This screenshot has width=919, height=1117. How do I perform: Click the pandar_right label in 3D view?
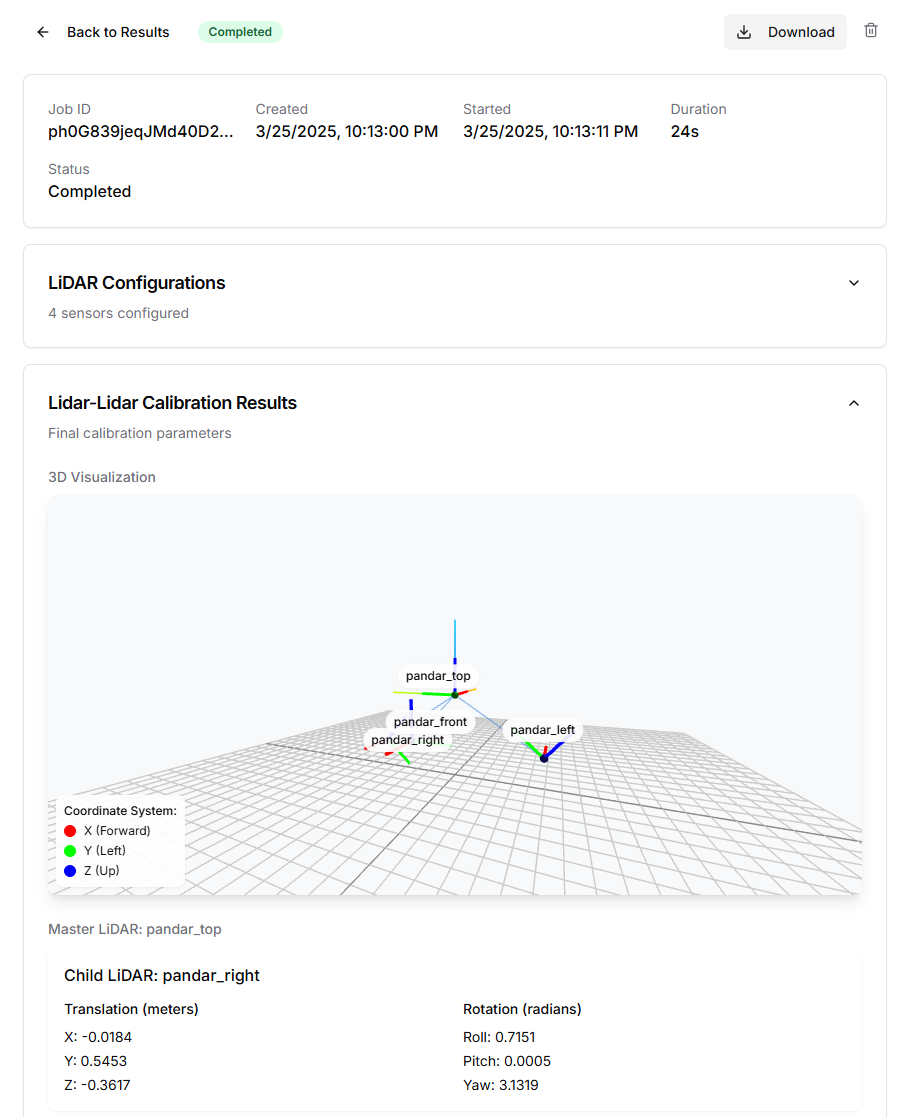point(407,739)
